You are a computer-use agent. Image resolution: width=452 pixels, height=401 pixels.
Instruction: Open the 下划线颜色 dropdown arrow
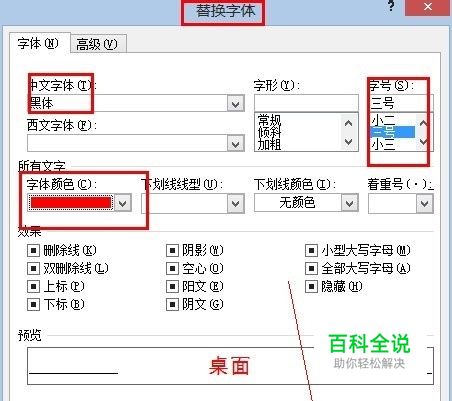coord(349,203)
